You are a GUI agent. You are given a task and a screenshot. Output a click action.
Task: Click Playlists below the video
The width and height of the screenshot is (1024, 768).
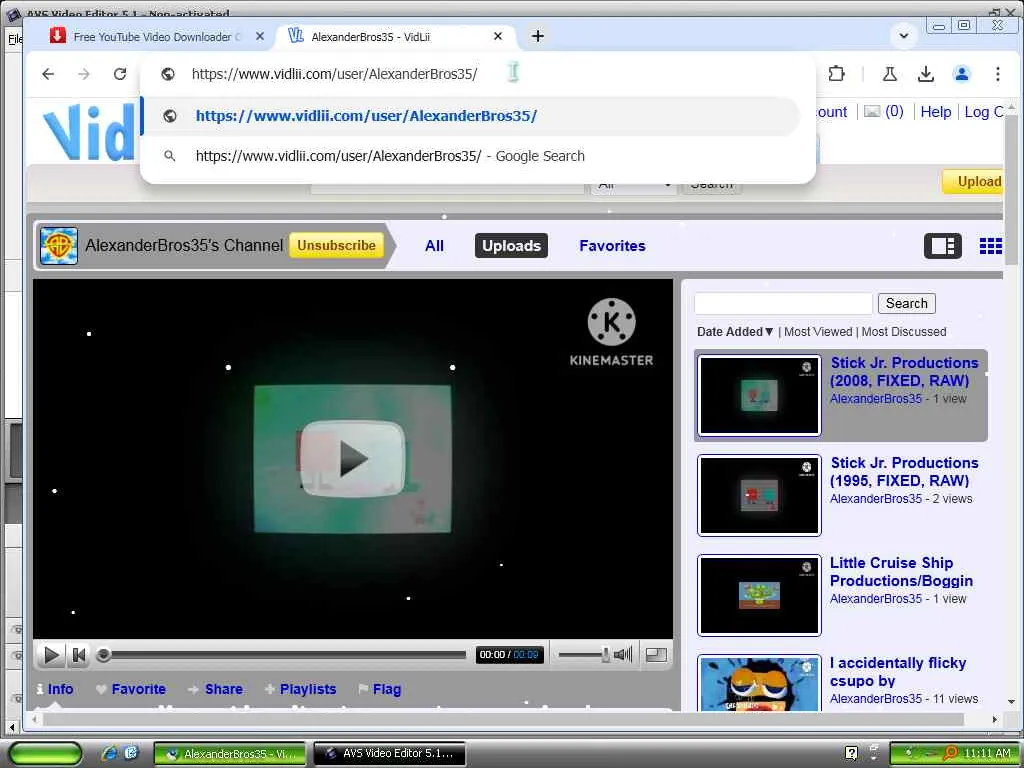(300, 689)
